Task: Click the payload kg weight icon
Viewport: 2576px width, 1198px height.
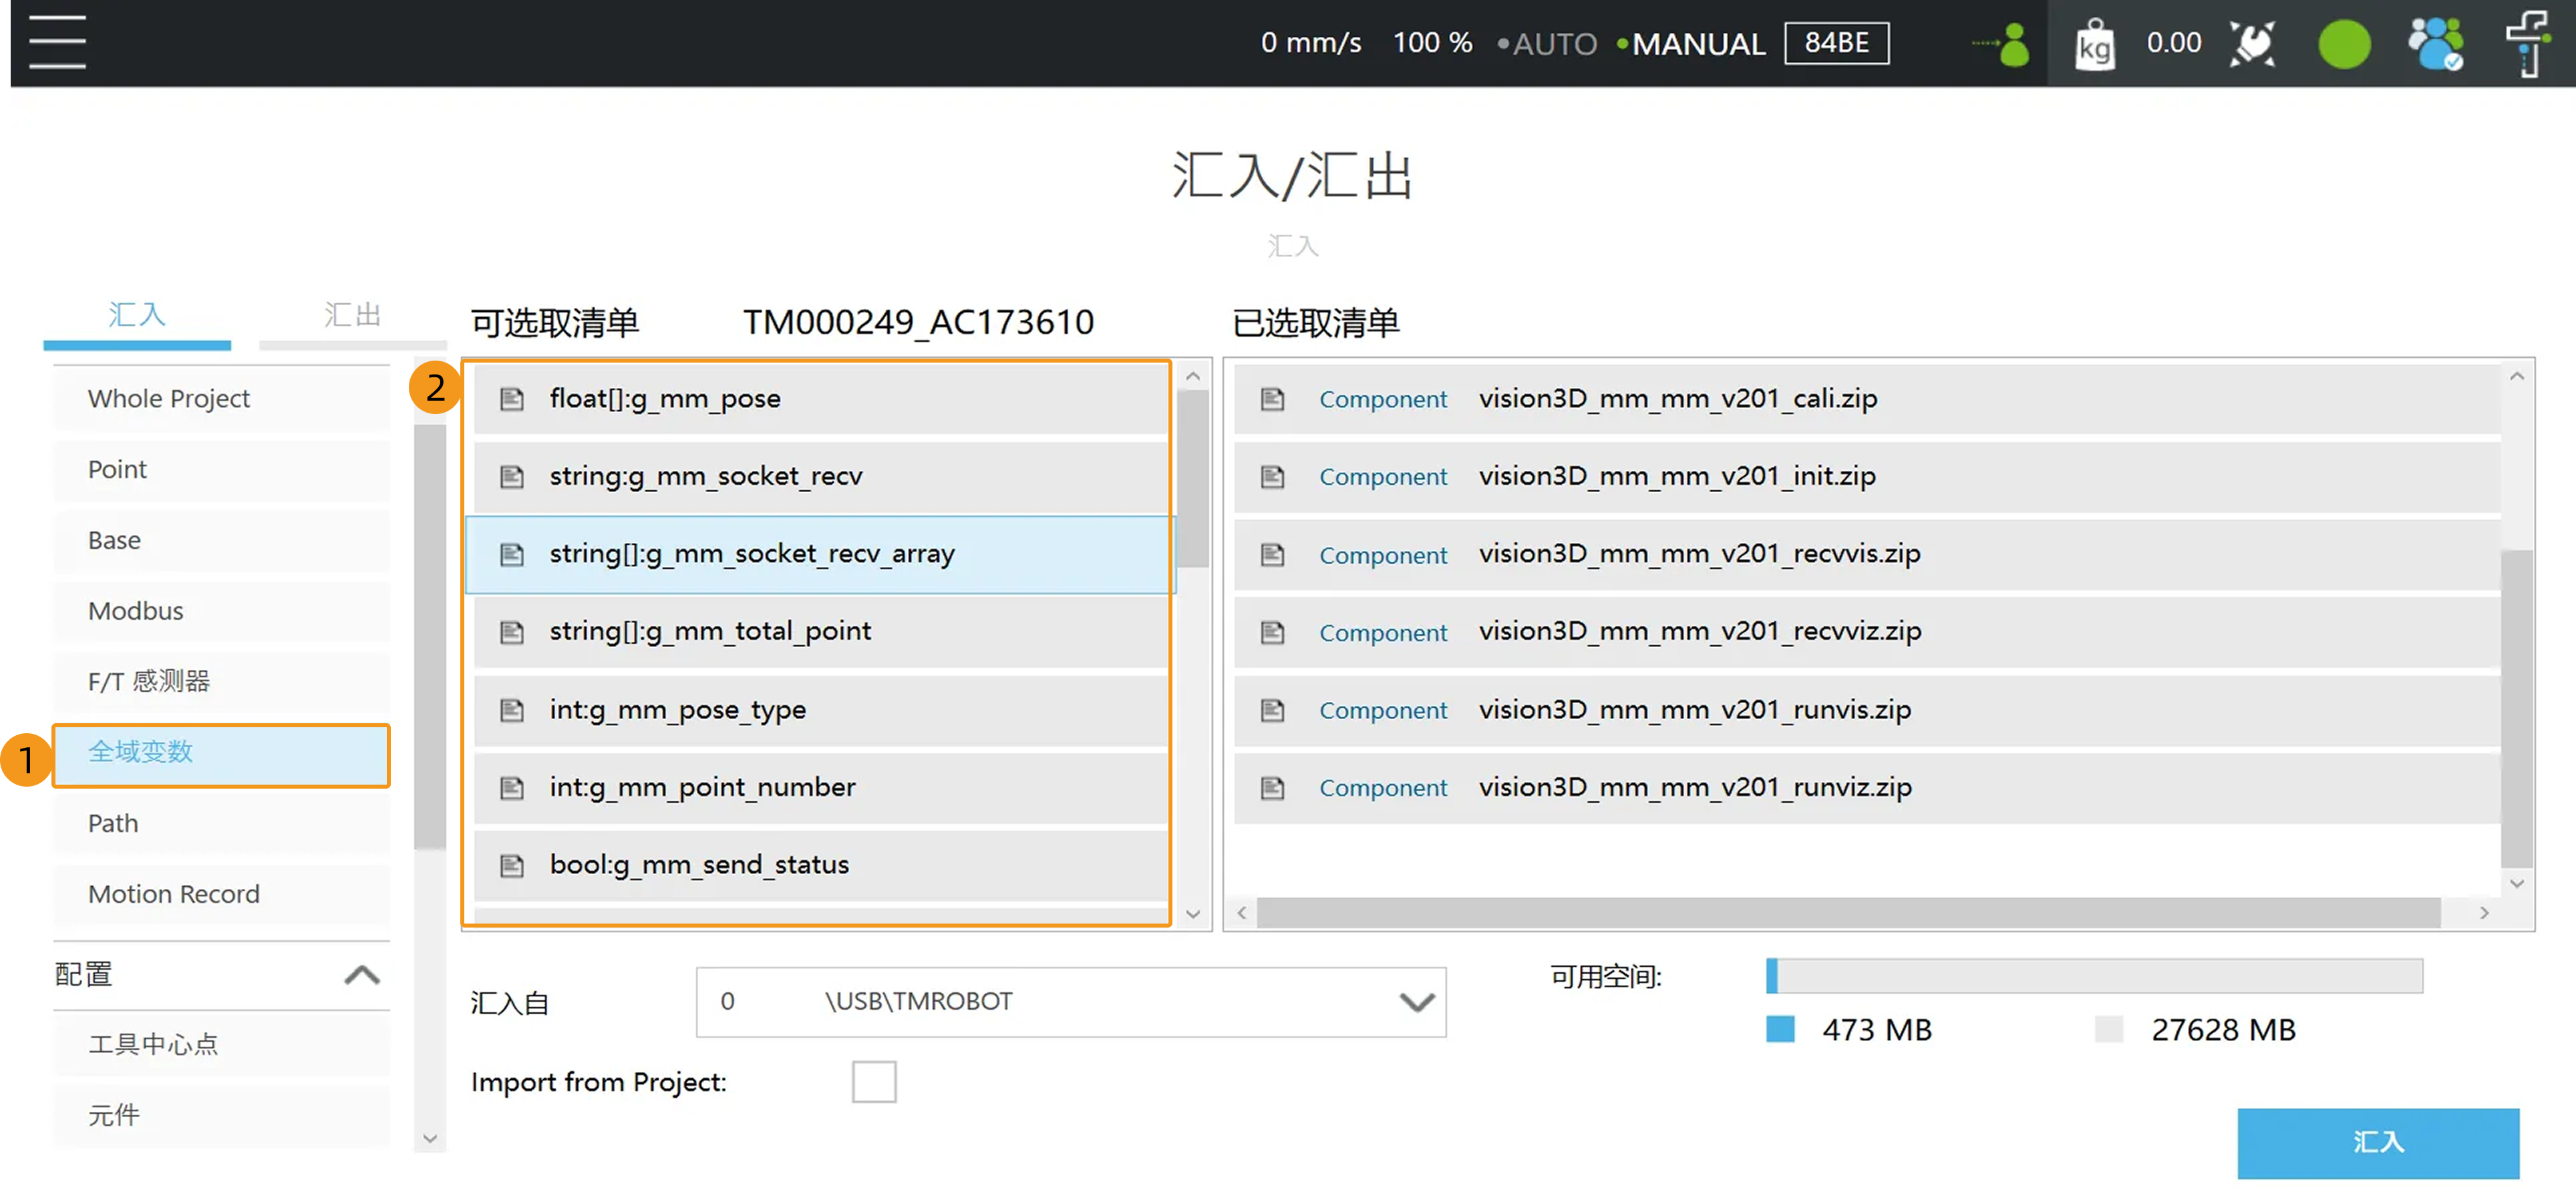Action: point(2094,44)
